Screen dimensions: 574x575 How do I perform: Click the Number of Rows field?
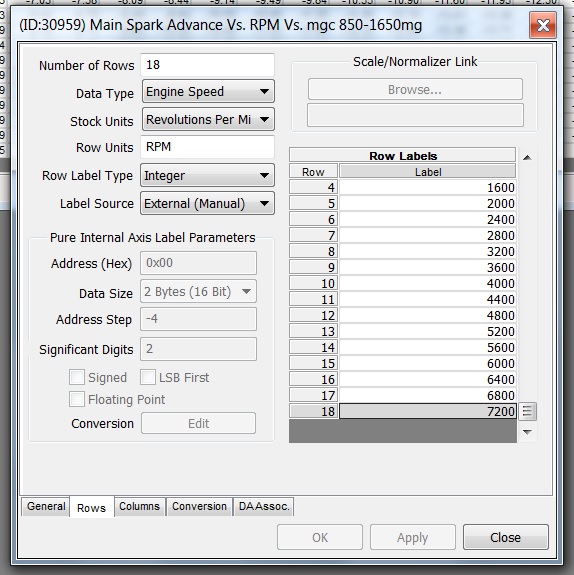tap(208, 65)
